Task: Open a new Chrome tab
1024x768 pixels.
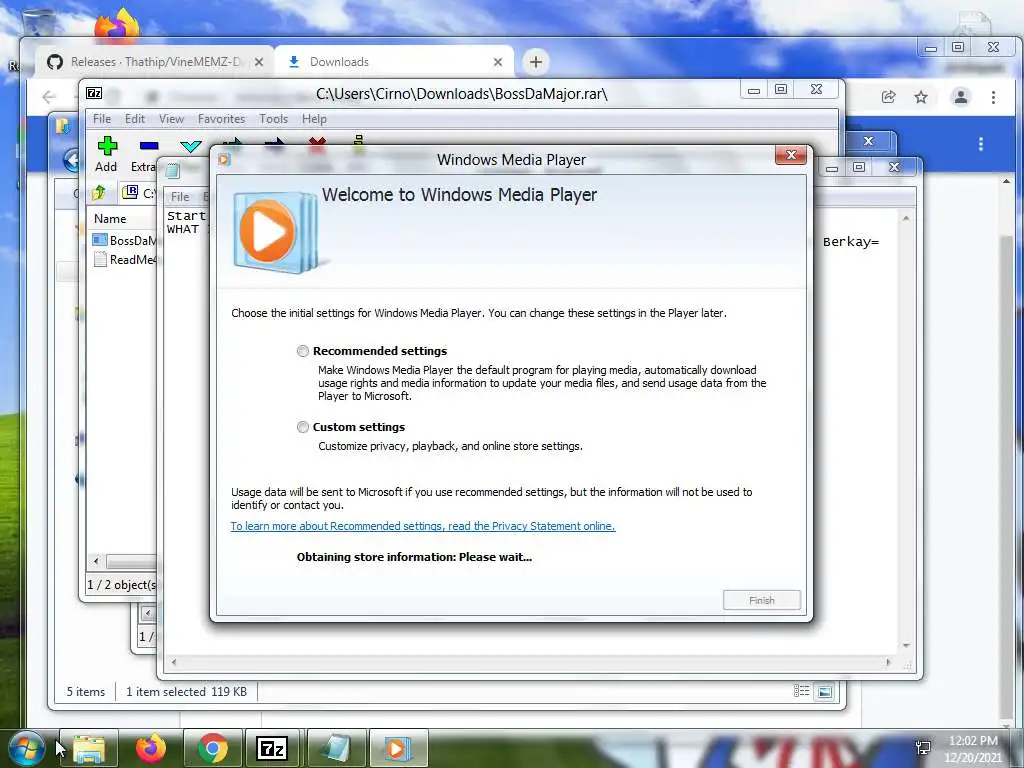Action: tap(536, 62)
